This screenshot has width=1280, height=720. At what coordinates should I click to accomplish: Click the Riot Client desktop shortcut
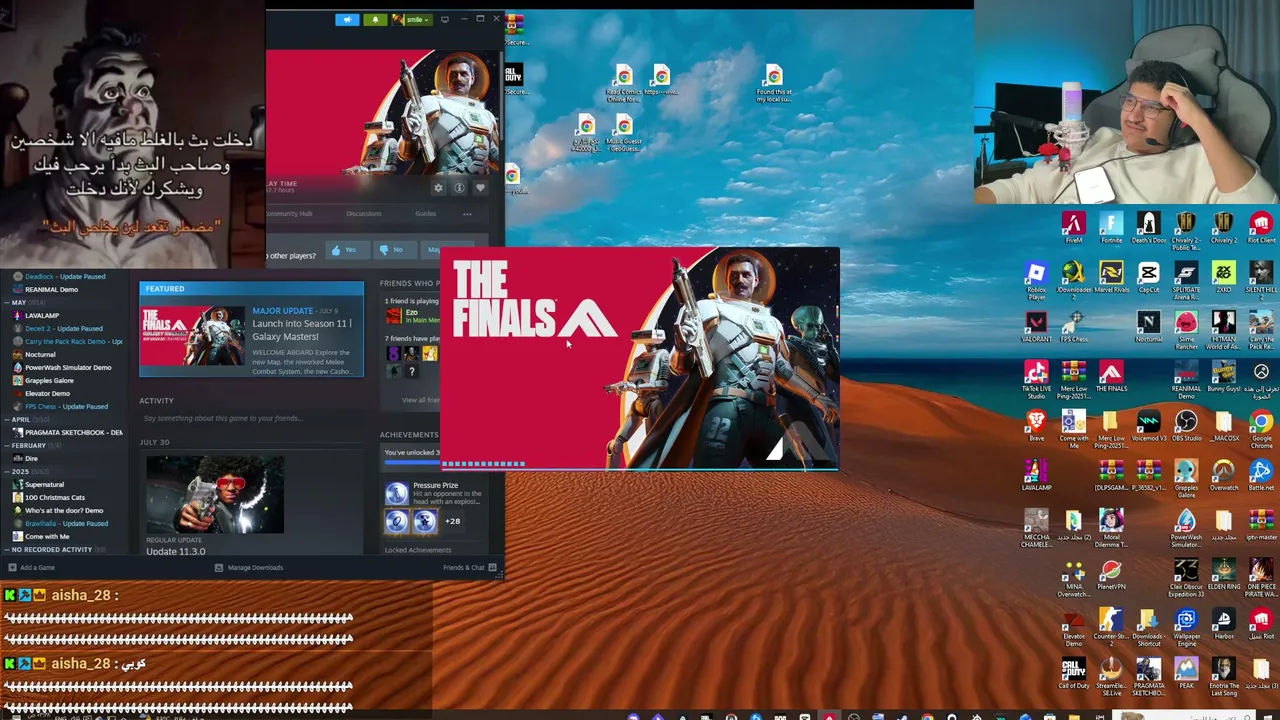tap(1261, 228)
